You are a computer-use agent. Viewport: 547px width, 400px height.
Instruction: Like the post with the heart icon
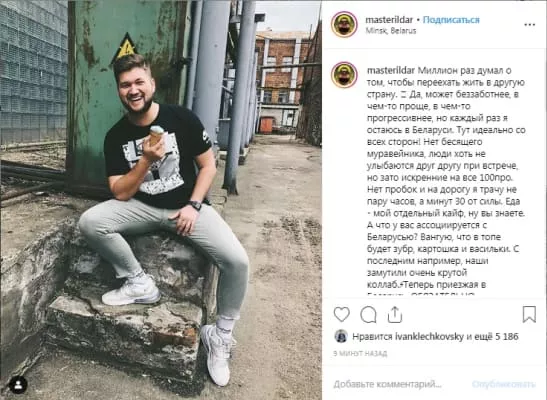pyautogui.click(x=342, y=314)
